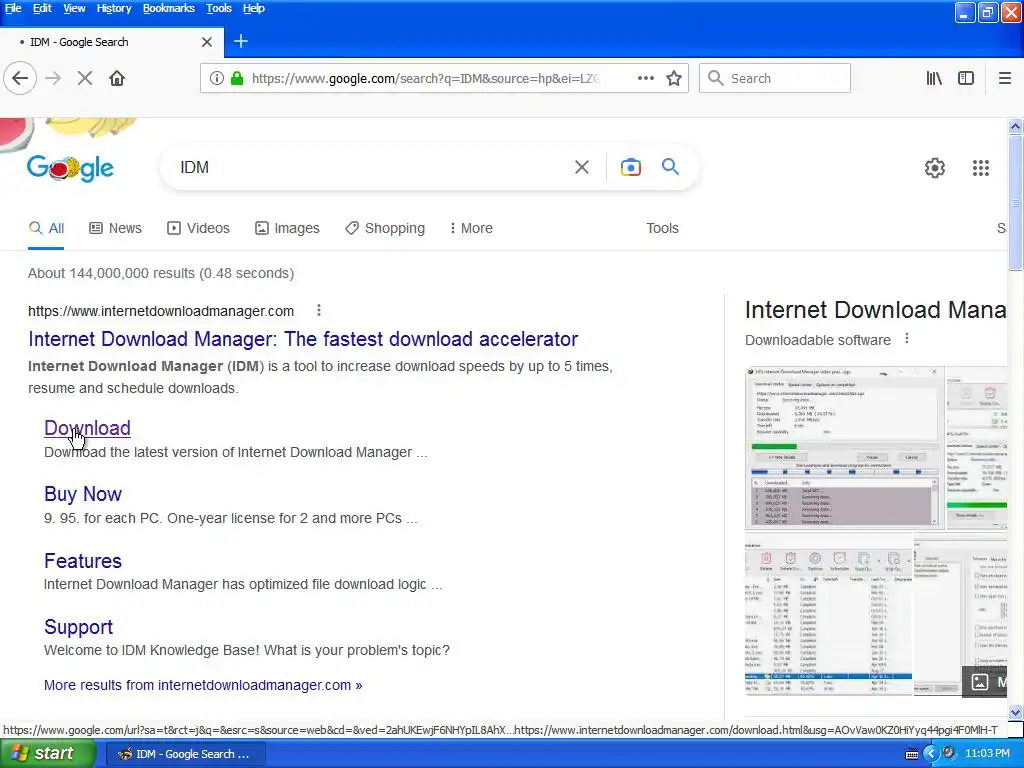Open the Bookmarks menu

tap(168, 8)
